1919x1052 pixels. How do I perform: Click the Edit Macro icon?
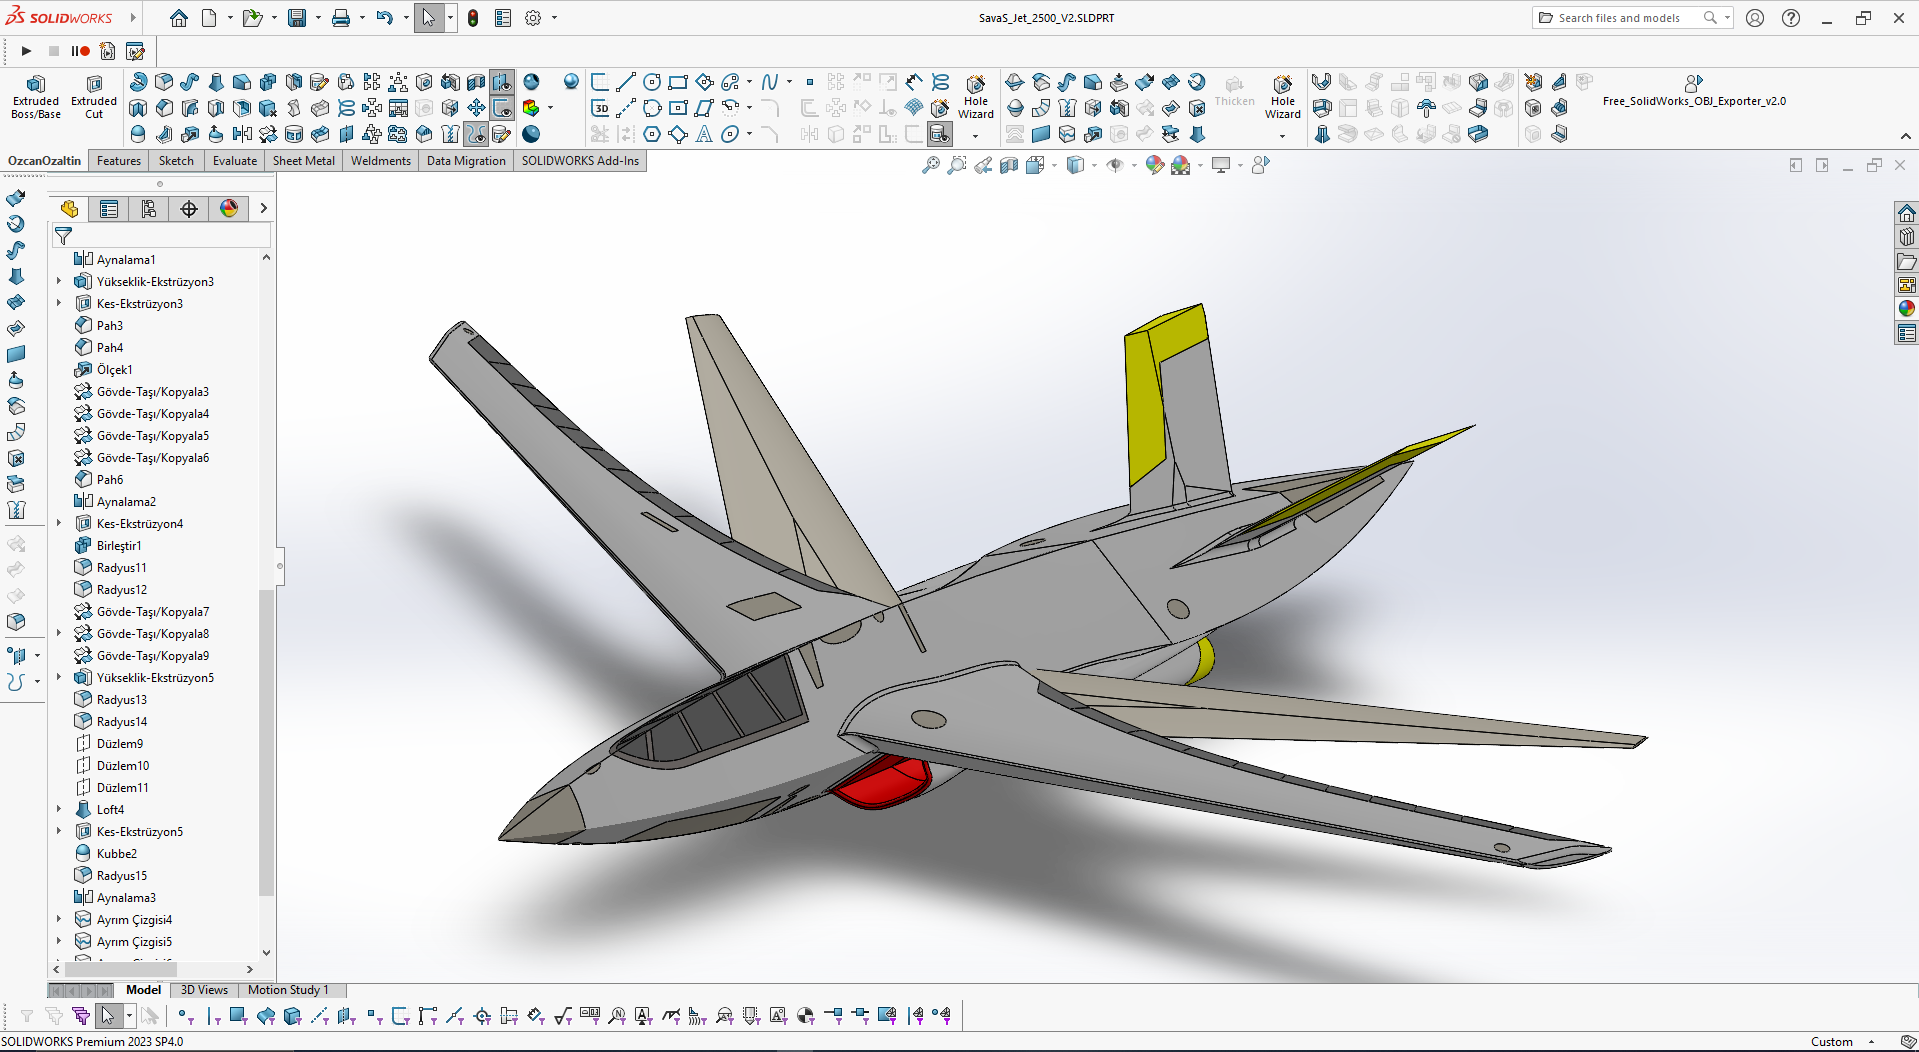point(135,51)
